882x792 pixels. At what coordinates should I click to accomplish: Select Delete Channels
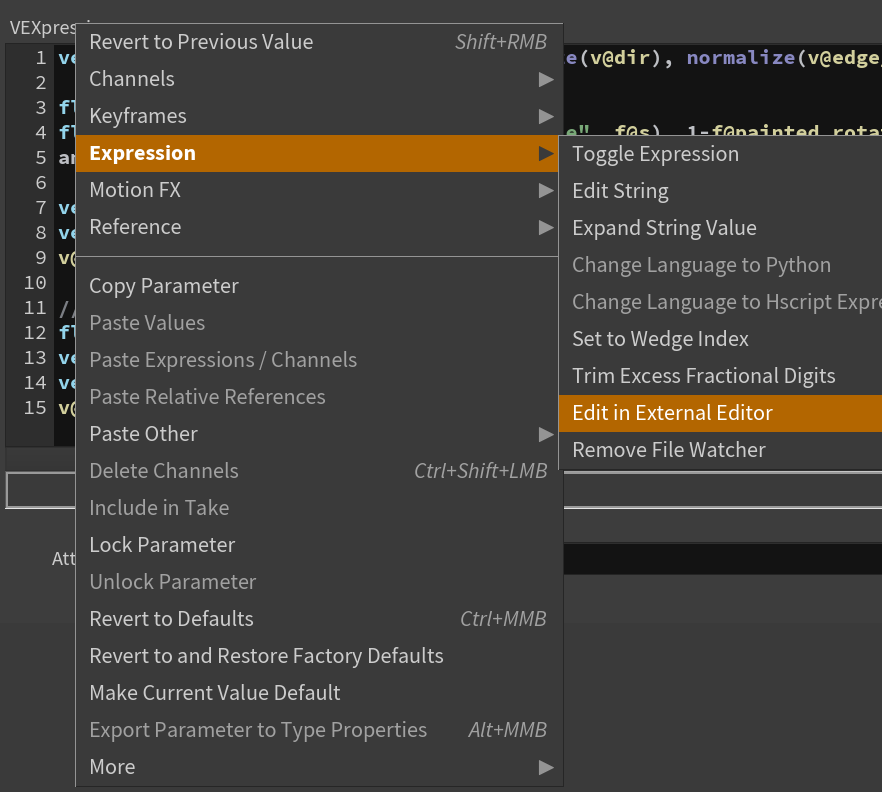(319, 471)
